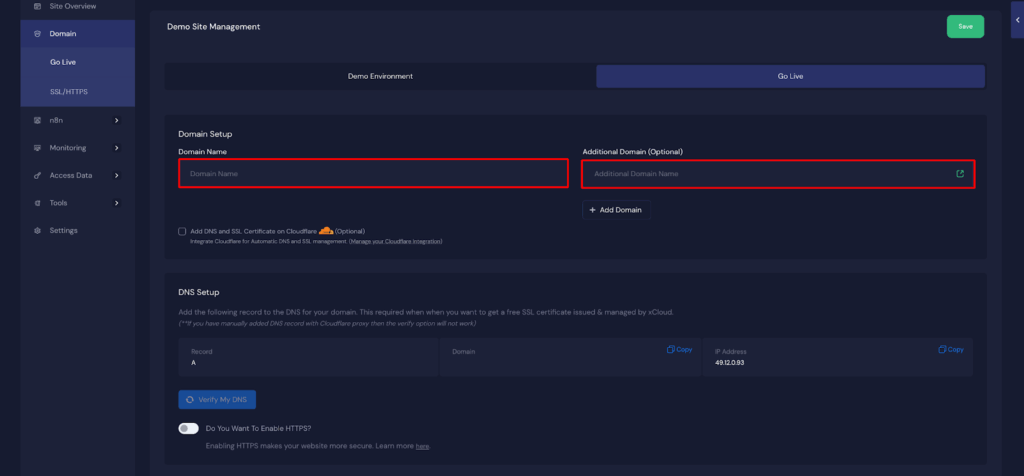This screenshot has width=1024, height=476.
Task: Click the Verify My DNS button
Action: [217, 400]
